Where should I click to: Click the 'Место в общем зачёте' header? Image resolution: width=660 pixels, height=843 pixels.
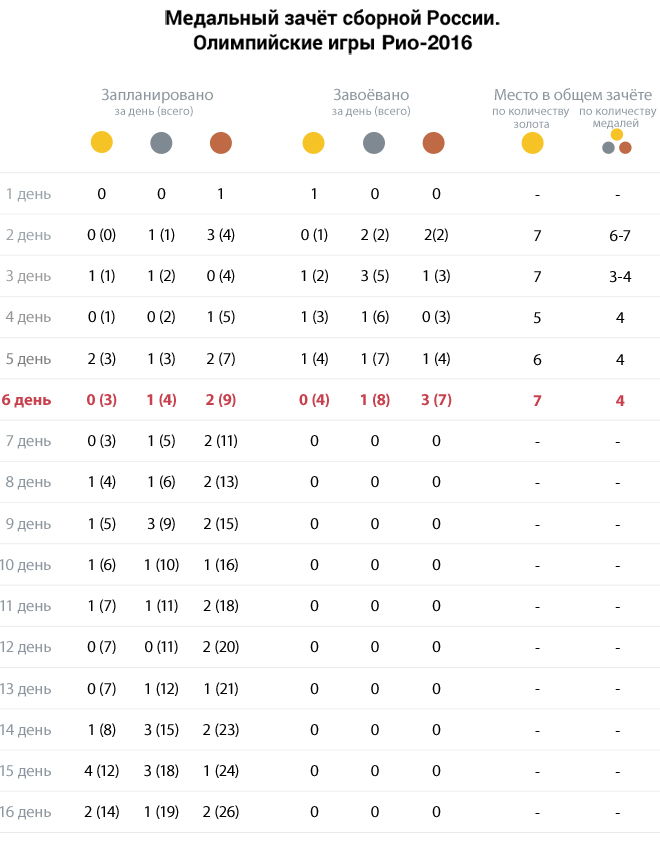click(573, 95)
